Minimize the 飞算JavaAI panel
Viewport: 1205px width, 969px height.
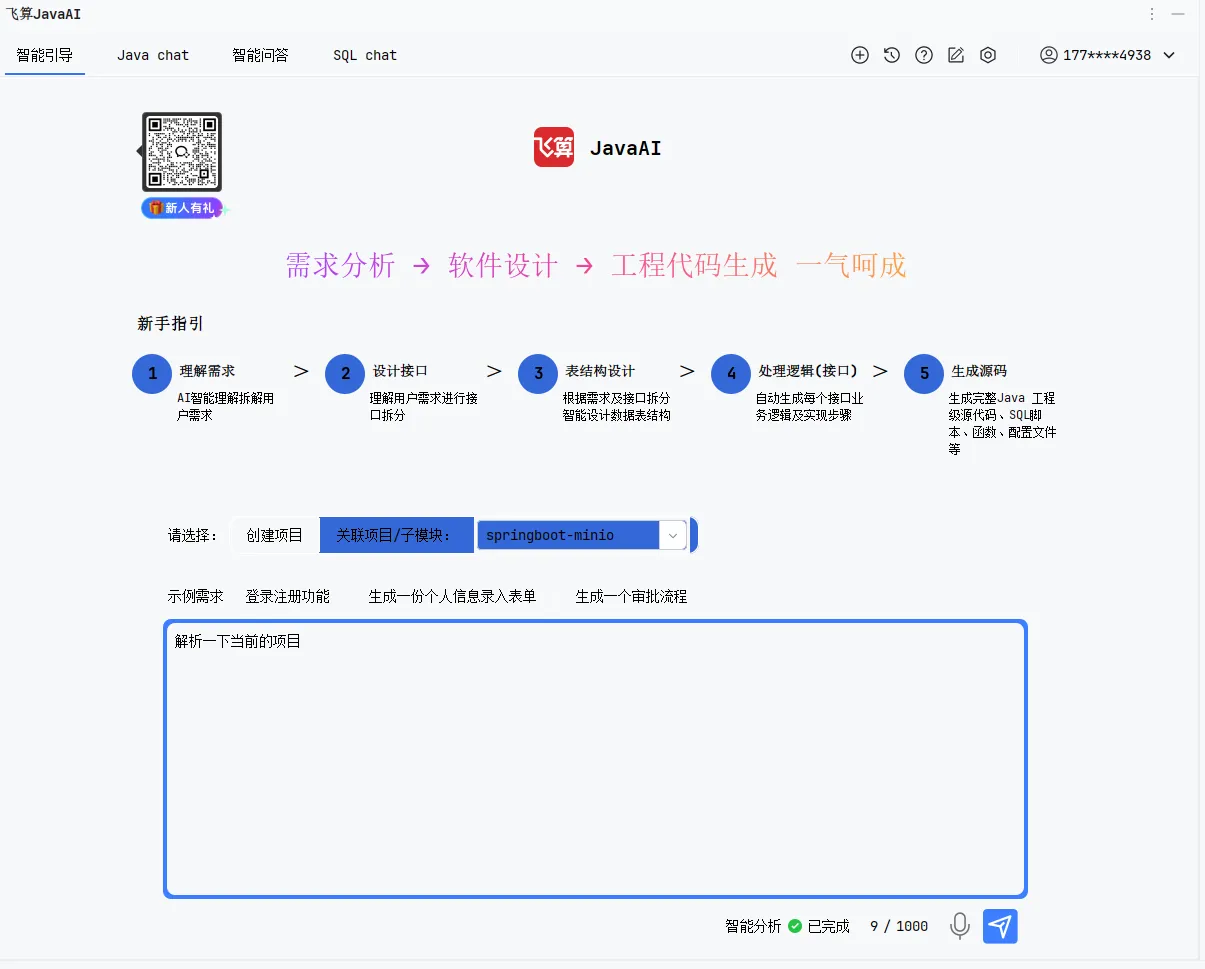pyautogui.click(x=1178, y=14)
